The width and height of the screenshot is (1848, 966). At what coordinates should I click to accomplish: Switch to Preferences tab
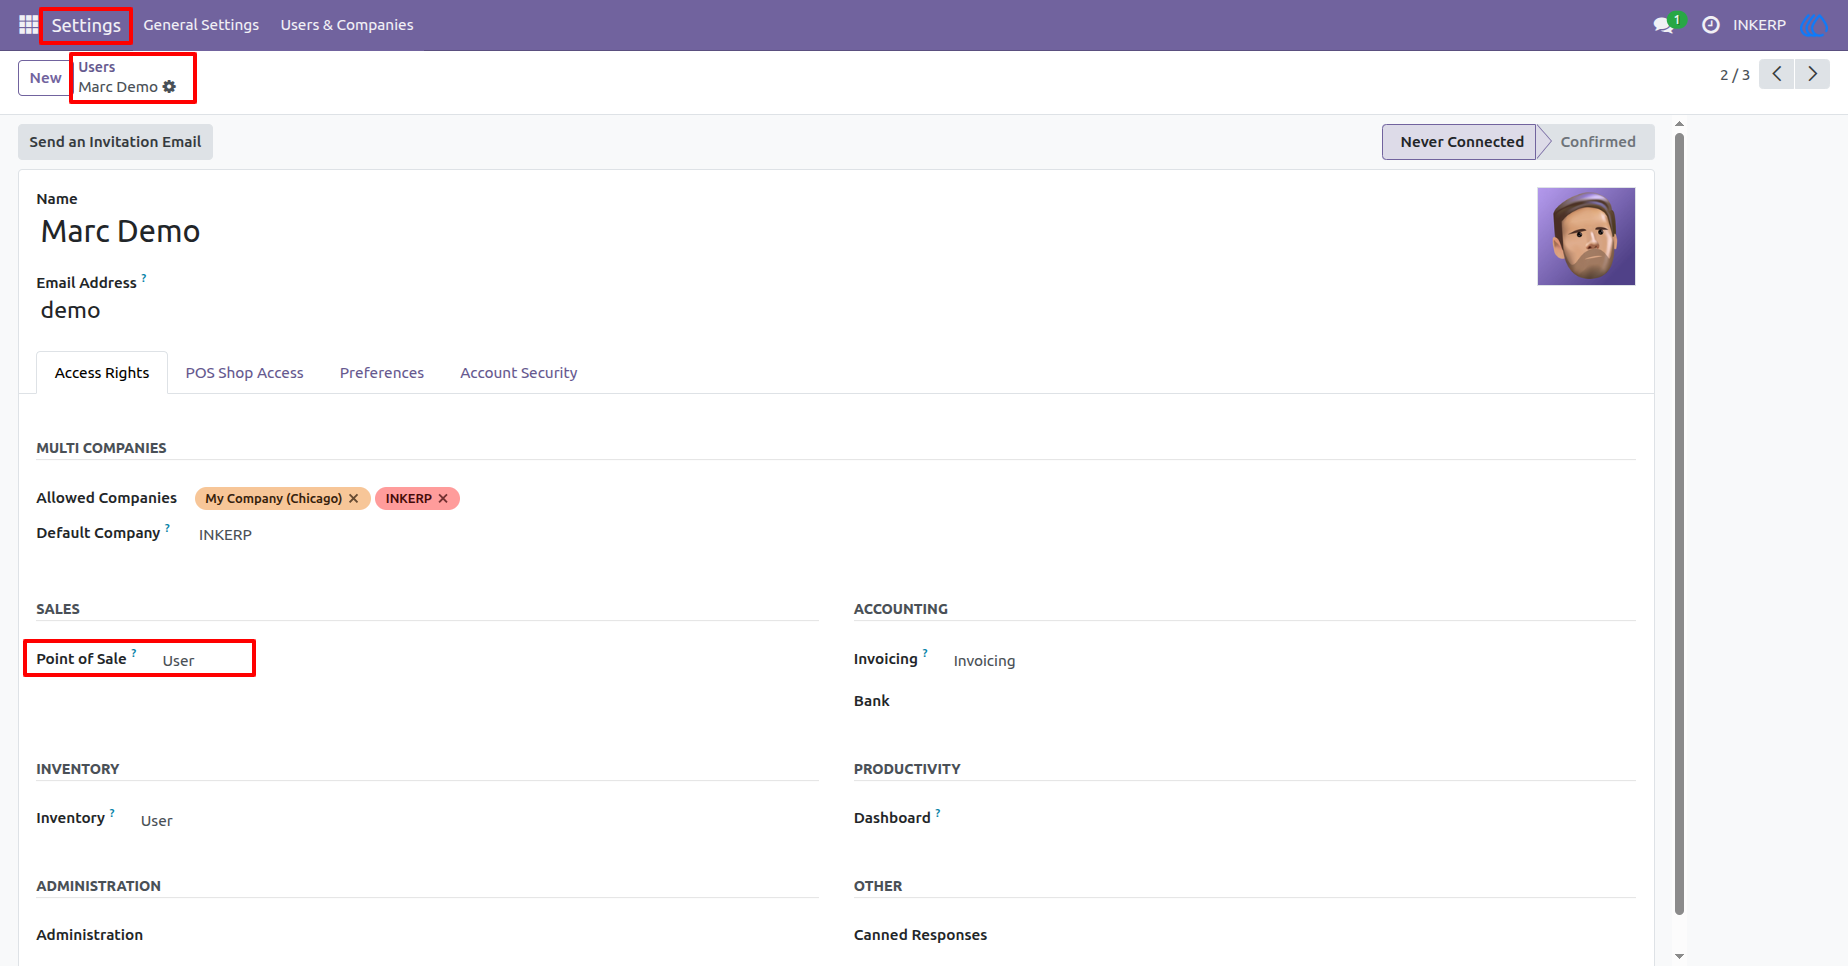coord(382,373)
